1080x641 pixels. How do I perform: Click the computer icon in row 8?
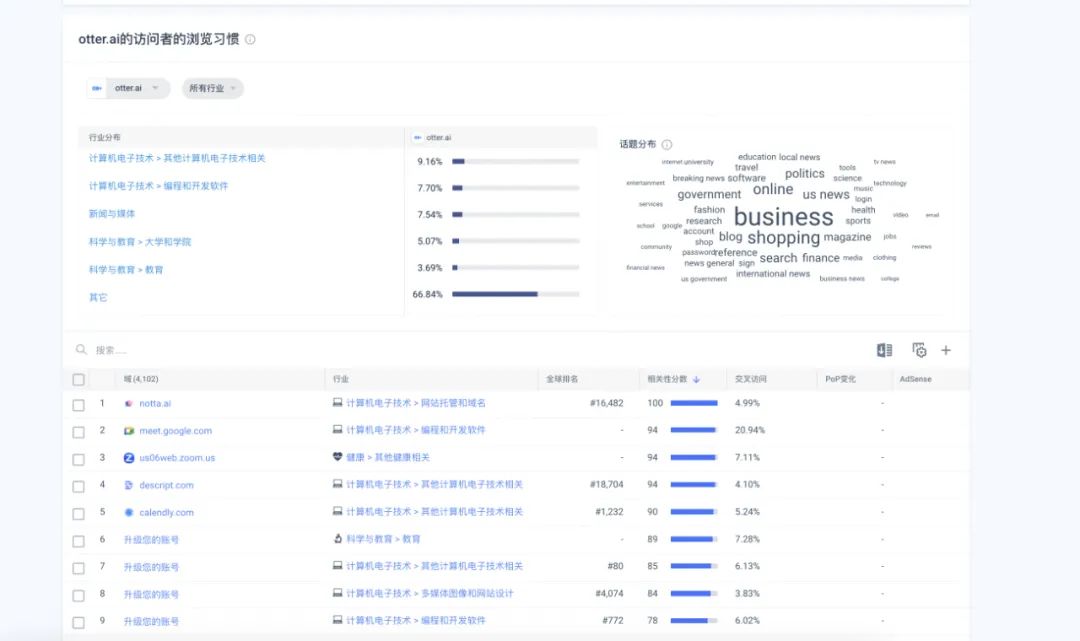pos(338,593)
